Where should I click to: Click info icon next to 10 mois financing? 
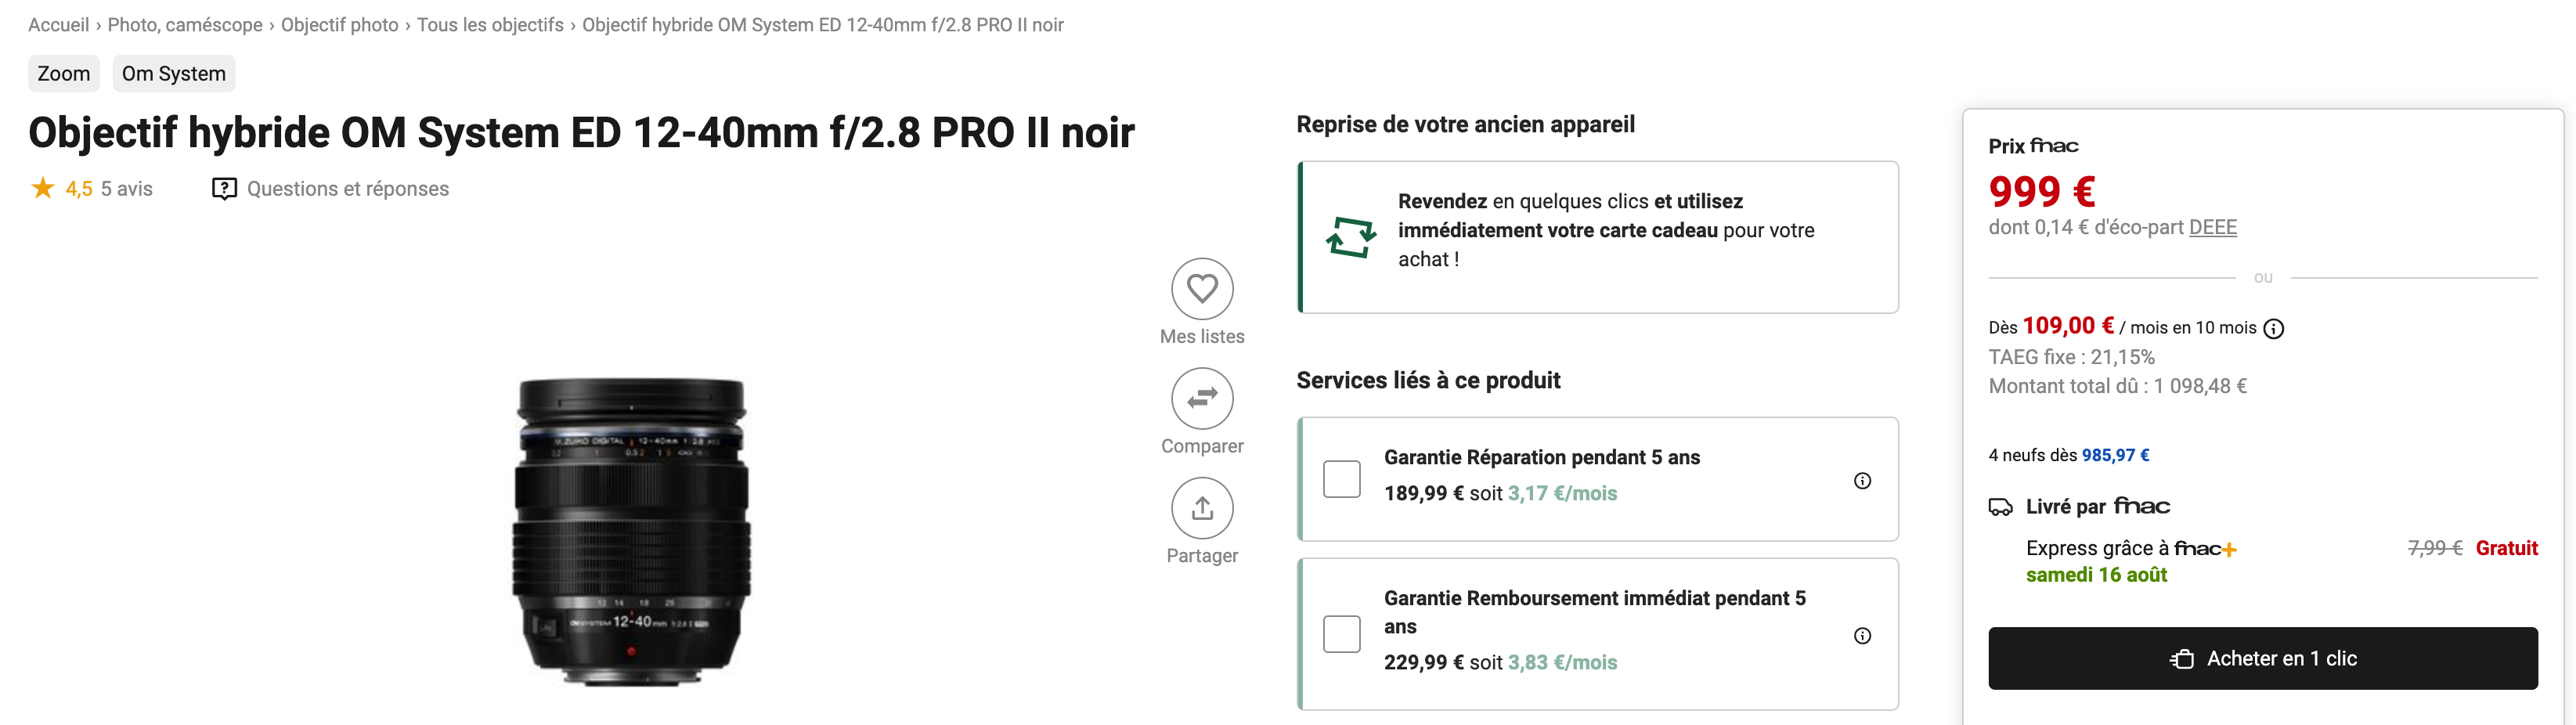pos(2273,329)
